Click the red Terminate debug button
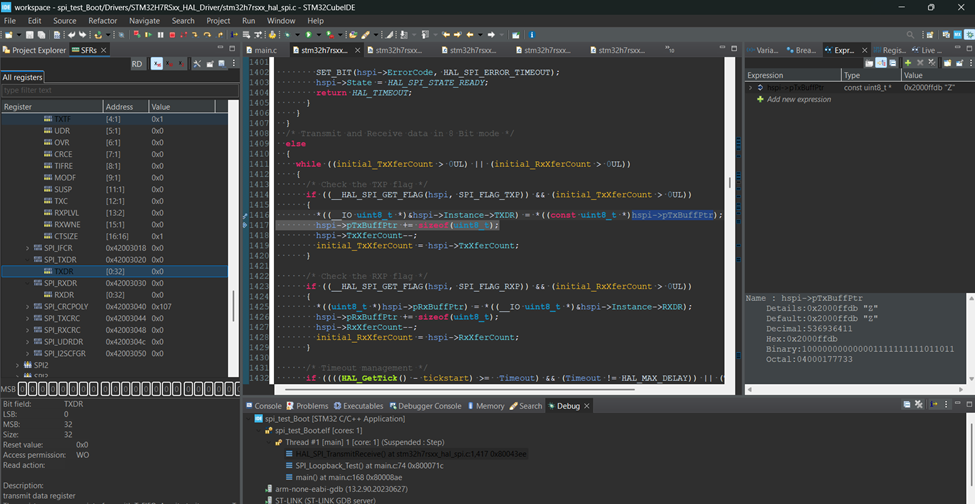The height and width of the screenshot is (504, 975). click(x=172, y=35)
